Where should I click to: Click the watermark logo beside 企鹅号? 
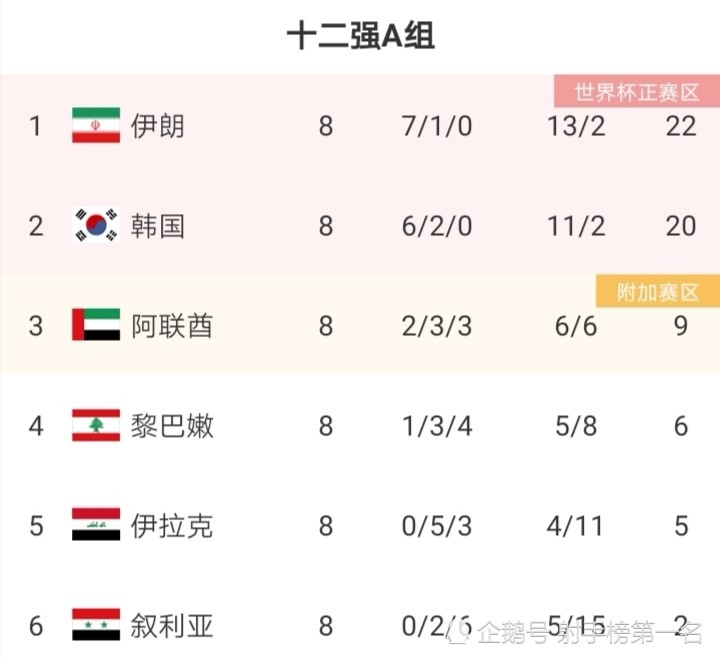coord(460,631)
